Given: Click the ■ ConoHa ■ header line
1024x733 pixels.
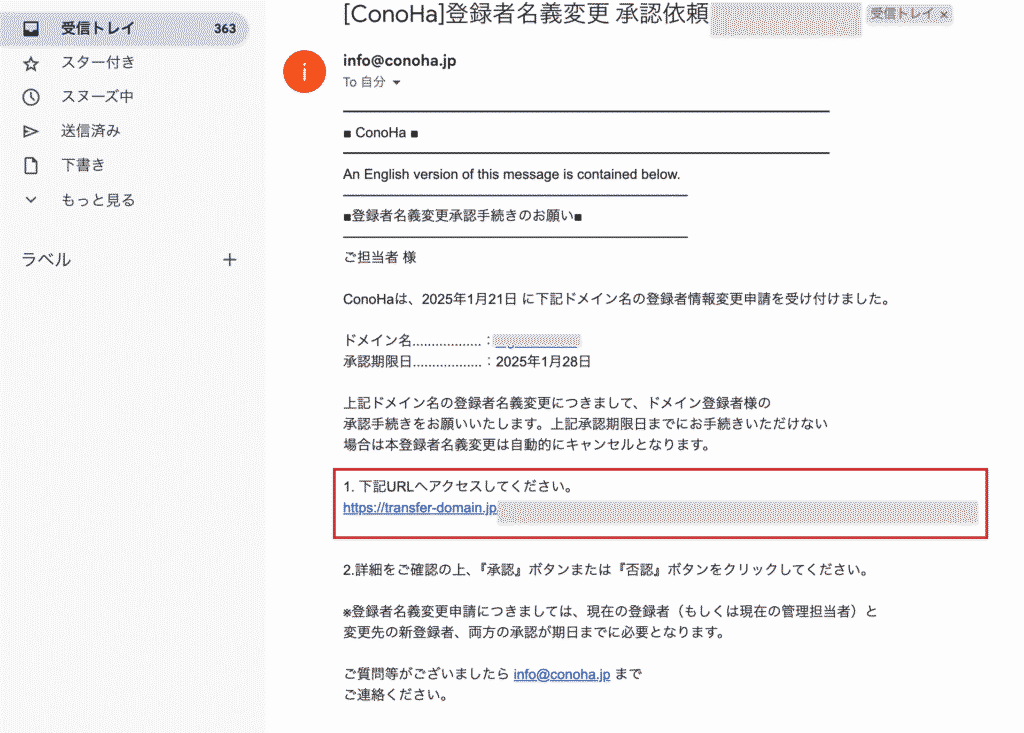Looking at the screenshot, I should pos(381,133).
